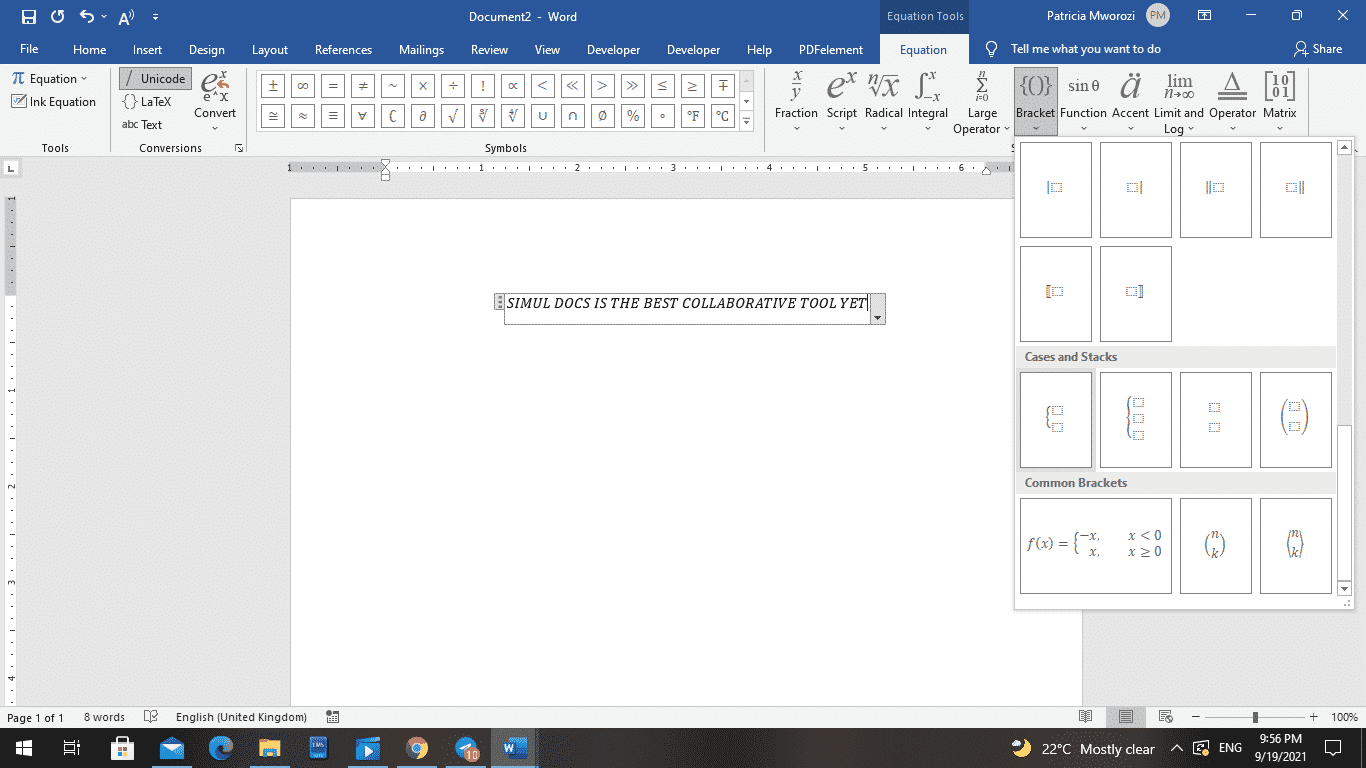This screenshot has width=1366, height=768.
Task: Open the Review tab
Action: tap(489, 48)
